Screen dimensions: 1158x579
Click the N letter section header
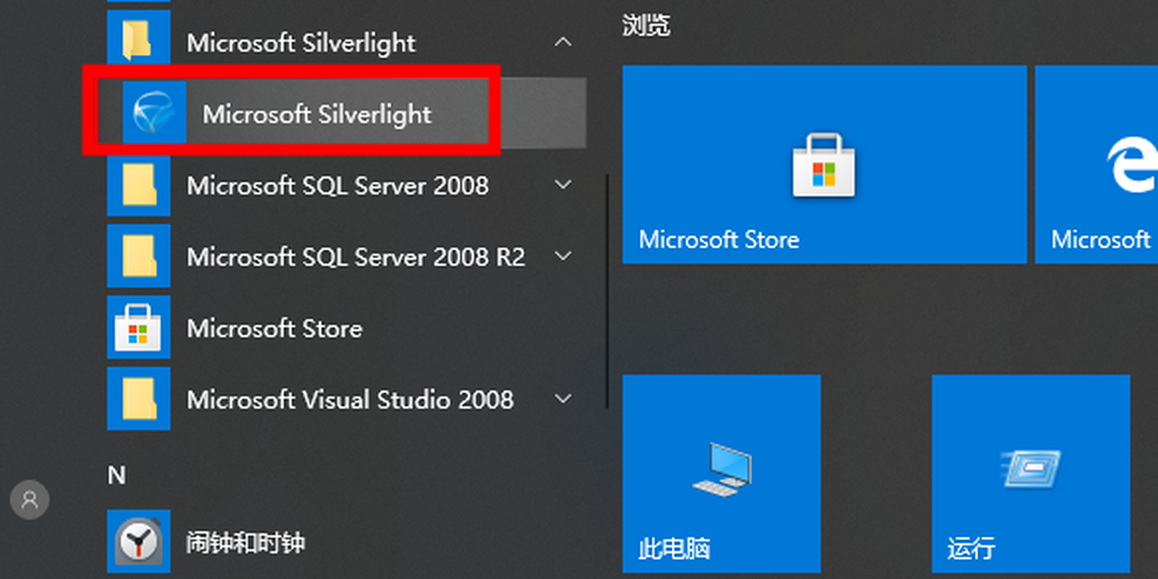point(117,475)
